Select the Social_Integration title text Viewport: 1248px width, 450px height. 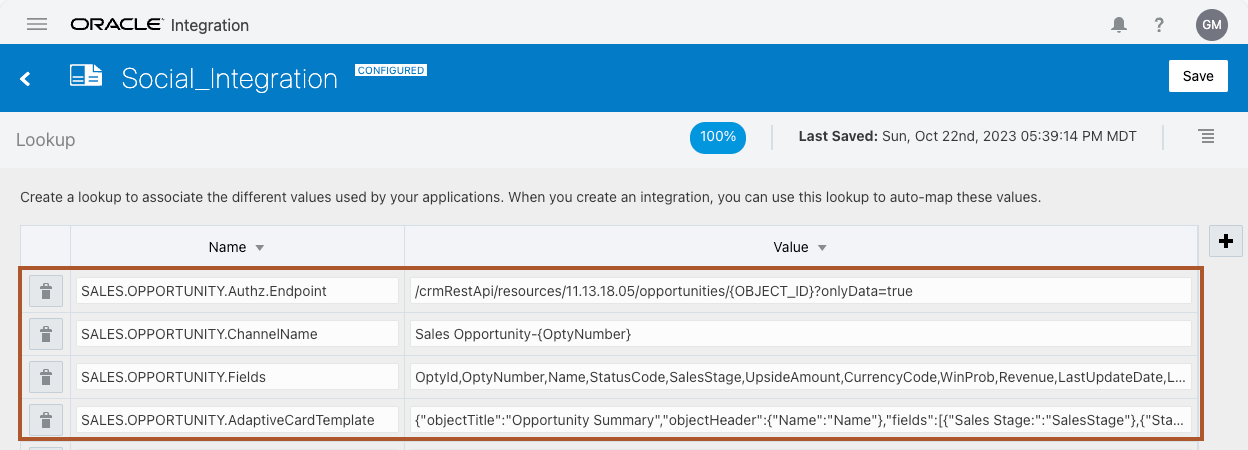tap(229, 79)
